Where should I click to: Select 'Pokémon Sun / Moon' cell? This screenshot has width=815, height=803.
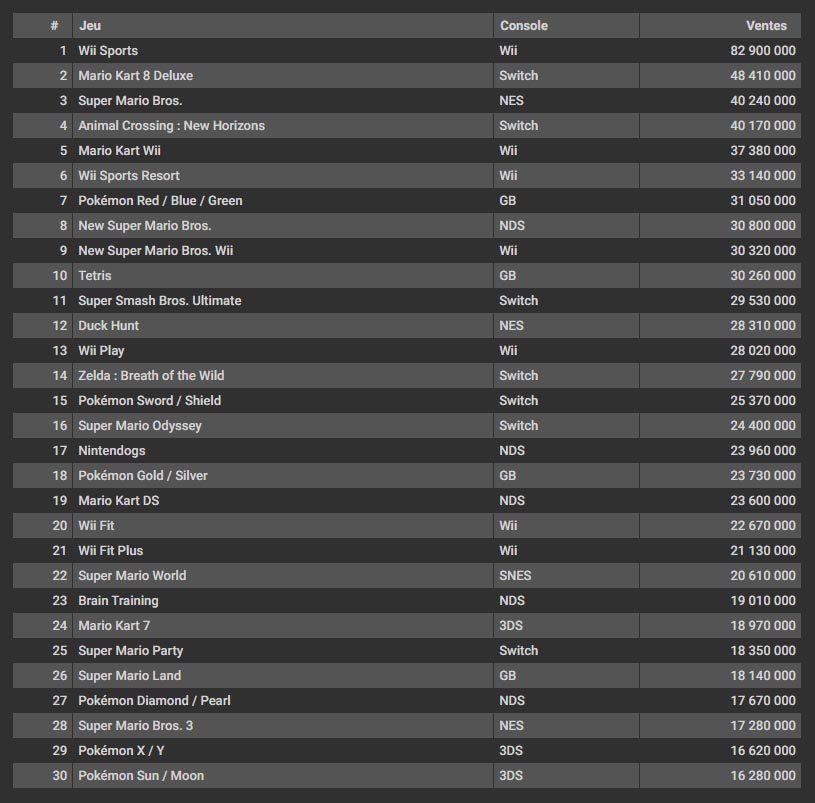141,775
